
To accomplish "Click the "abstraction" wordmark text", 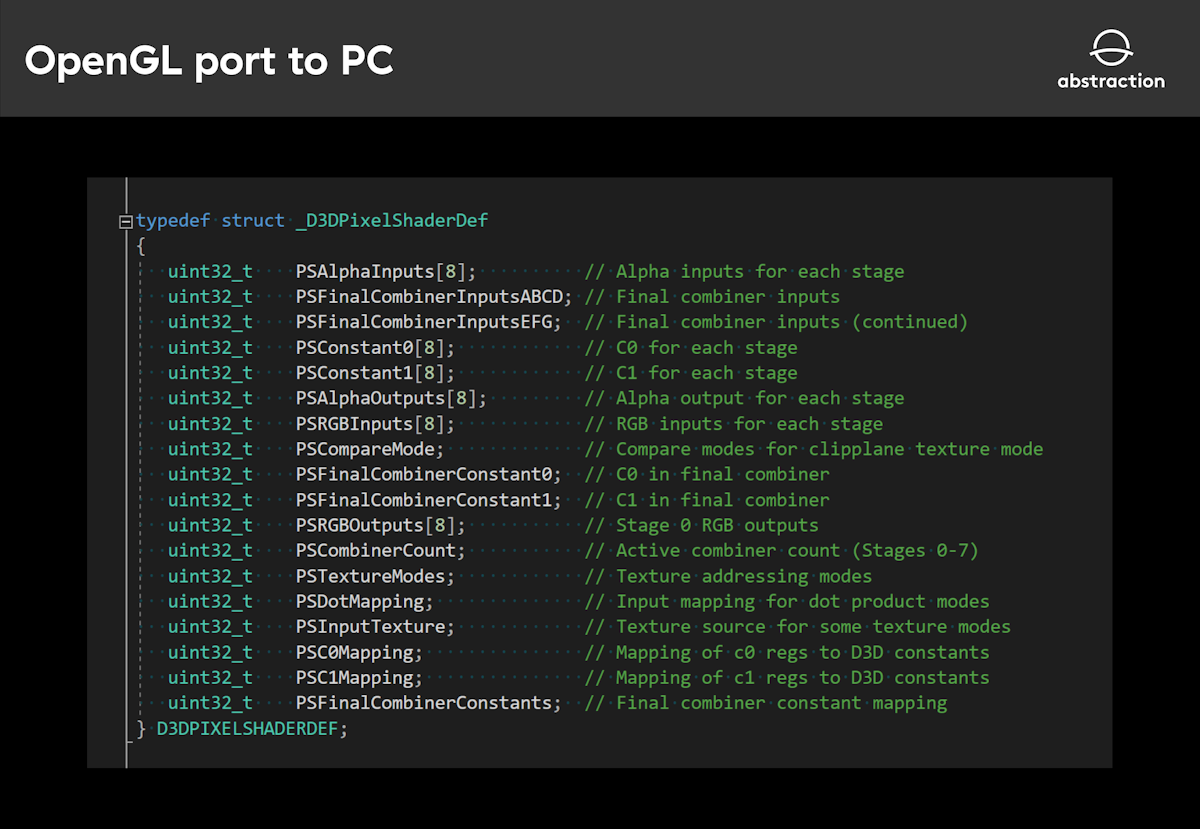I will pyautogui.click(x=1111, y=81).
